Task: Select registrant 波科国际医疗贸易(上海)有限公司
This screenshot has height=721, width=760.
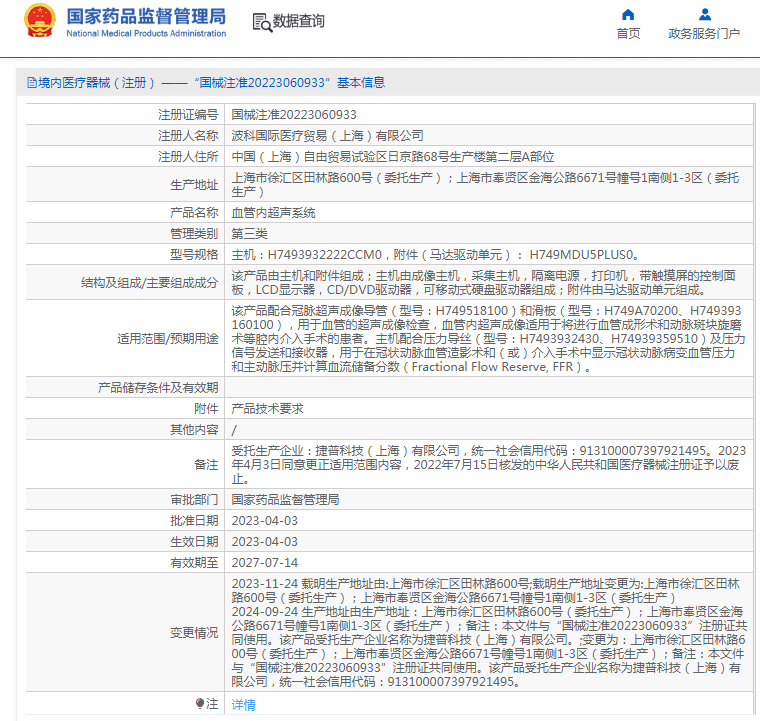Action: [327, 136]
